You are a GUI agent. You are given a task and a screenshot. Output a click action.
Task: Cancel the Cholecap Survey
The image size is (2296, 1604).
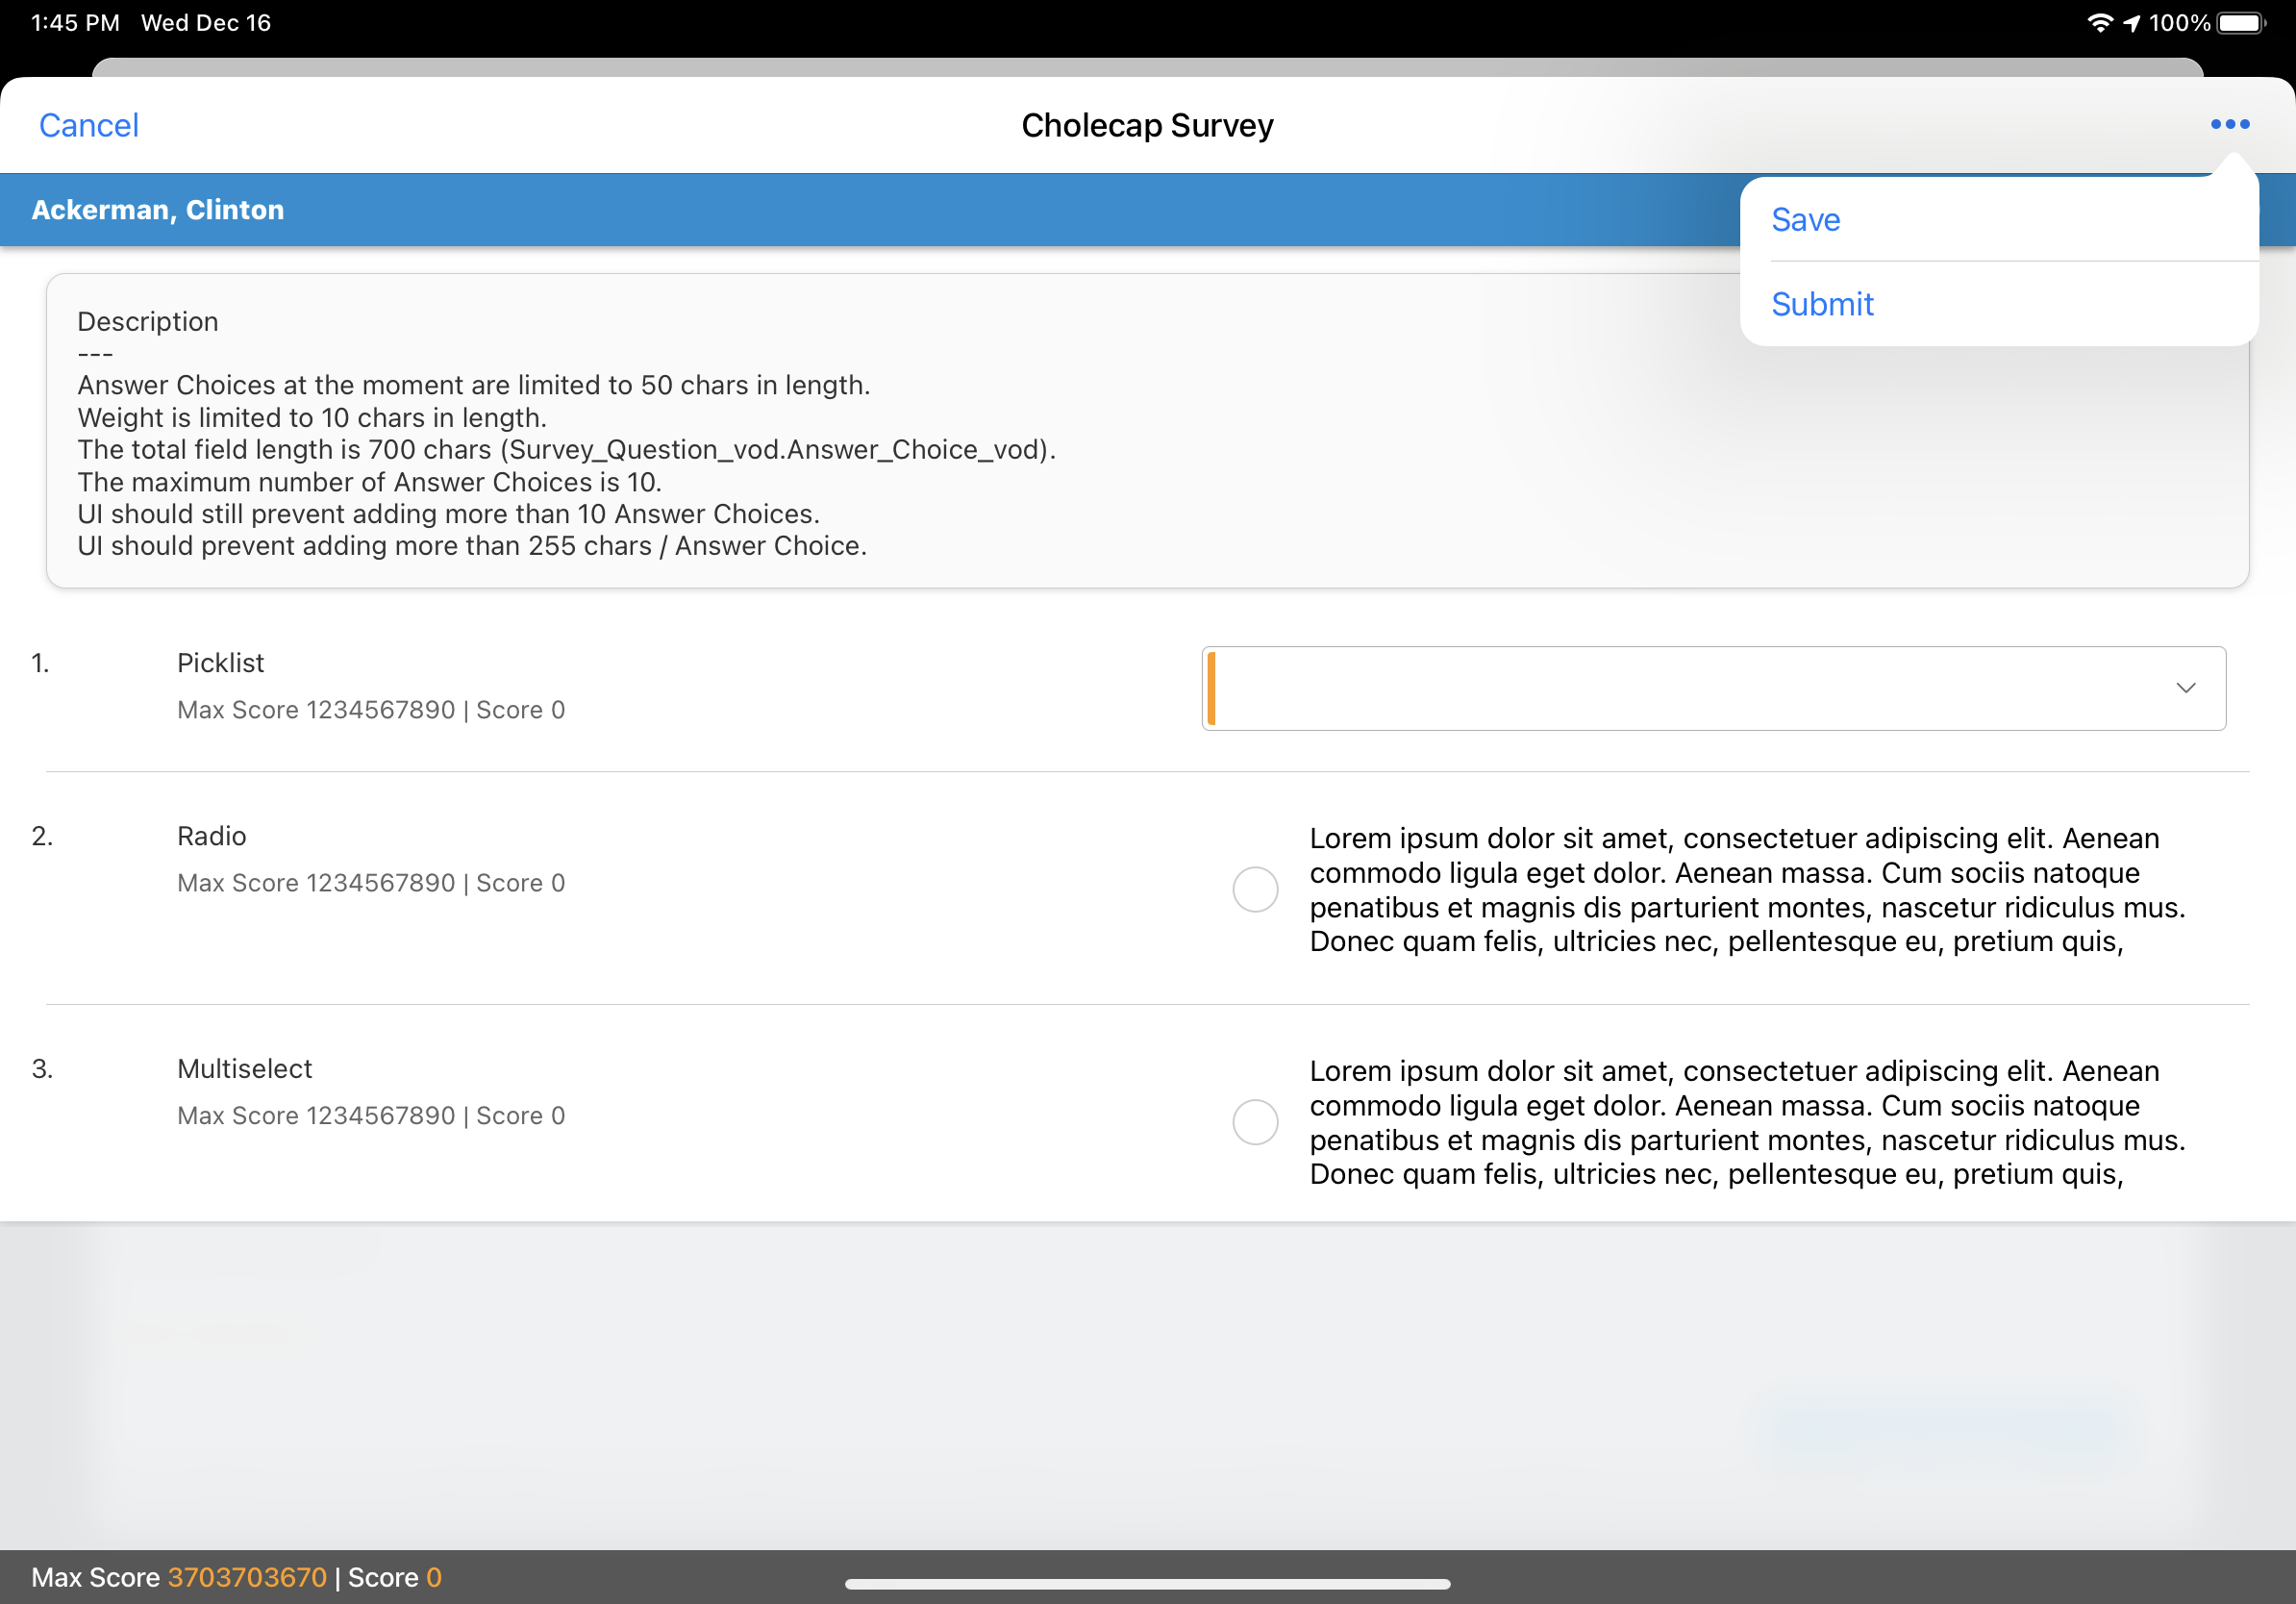(88, 125)
